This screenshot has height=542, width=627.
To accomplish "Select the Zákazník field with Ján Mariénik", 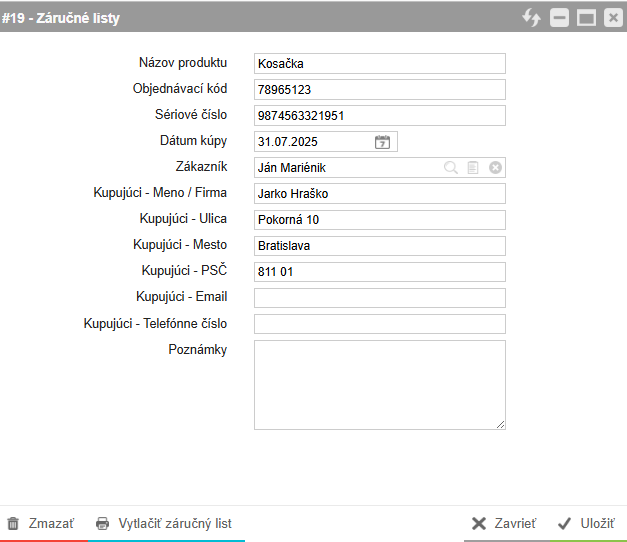I will (345, 168).
